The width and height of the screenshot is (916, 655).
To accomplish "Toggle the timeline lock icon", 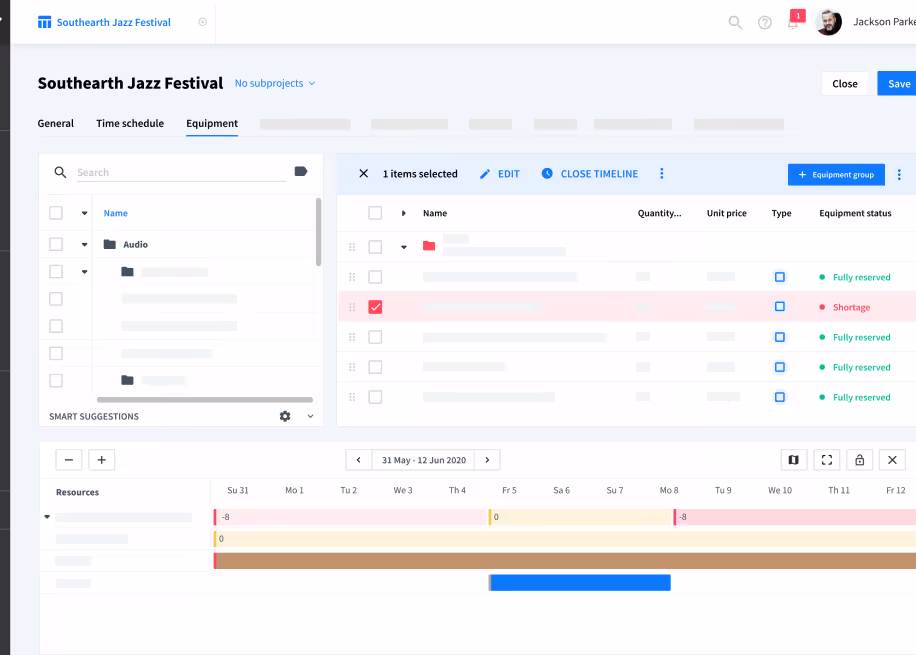I will click(859, 460).
